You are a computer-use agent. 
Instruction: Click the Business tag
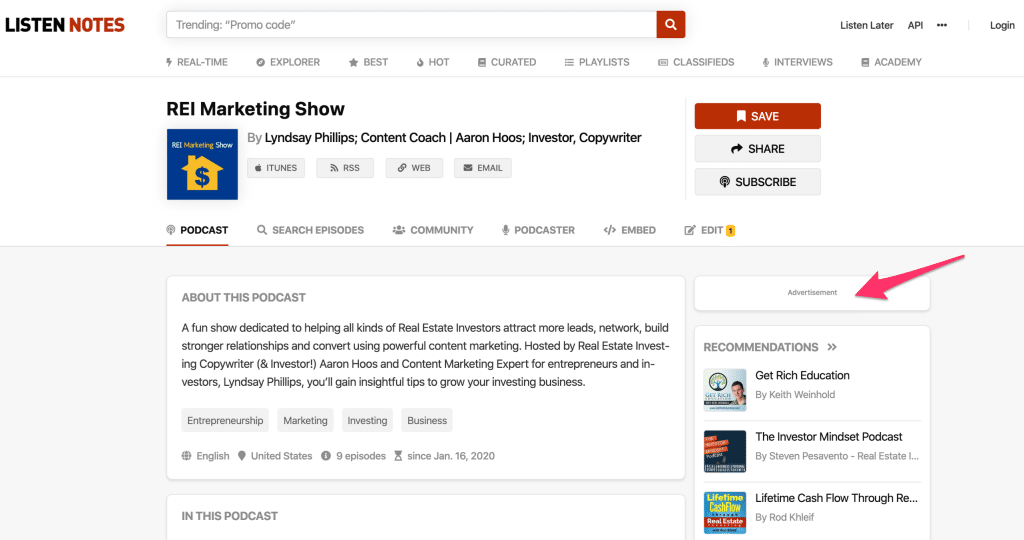(x=427, y=421)
